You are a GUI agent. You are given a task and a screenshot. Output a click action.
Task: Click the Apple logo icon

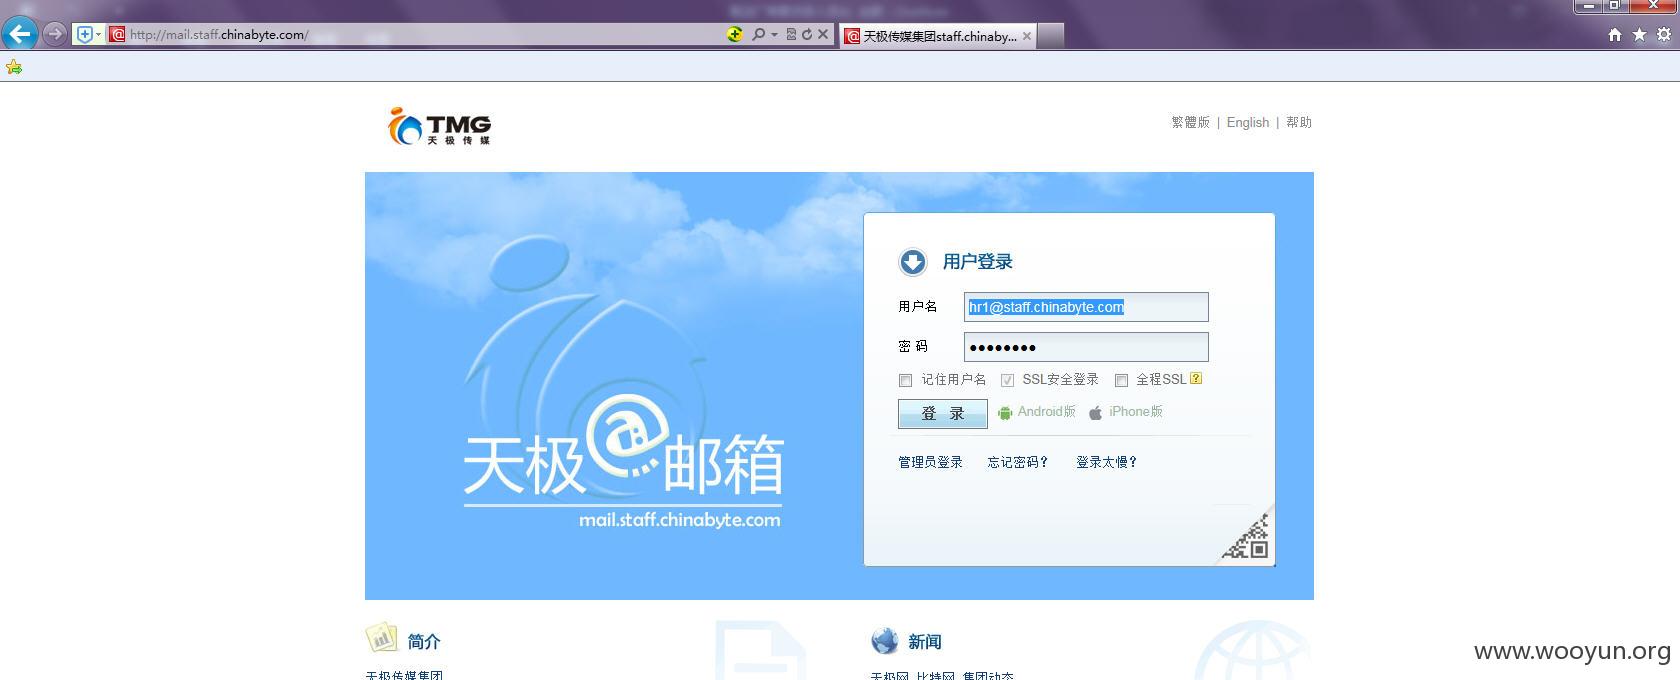coord(1095,412)
